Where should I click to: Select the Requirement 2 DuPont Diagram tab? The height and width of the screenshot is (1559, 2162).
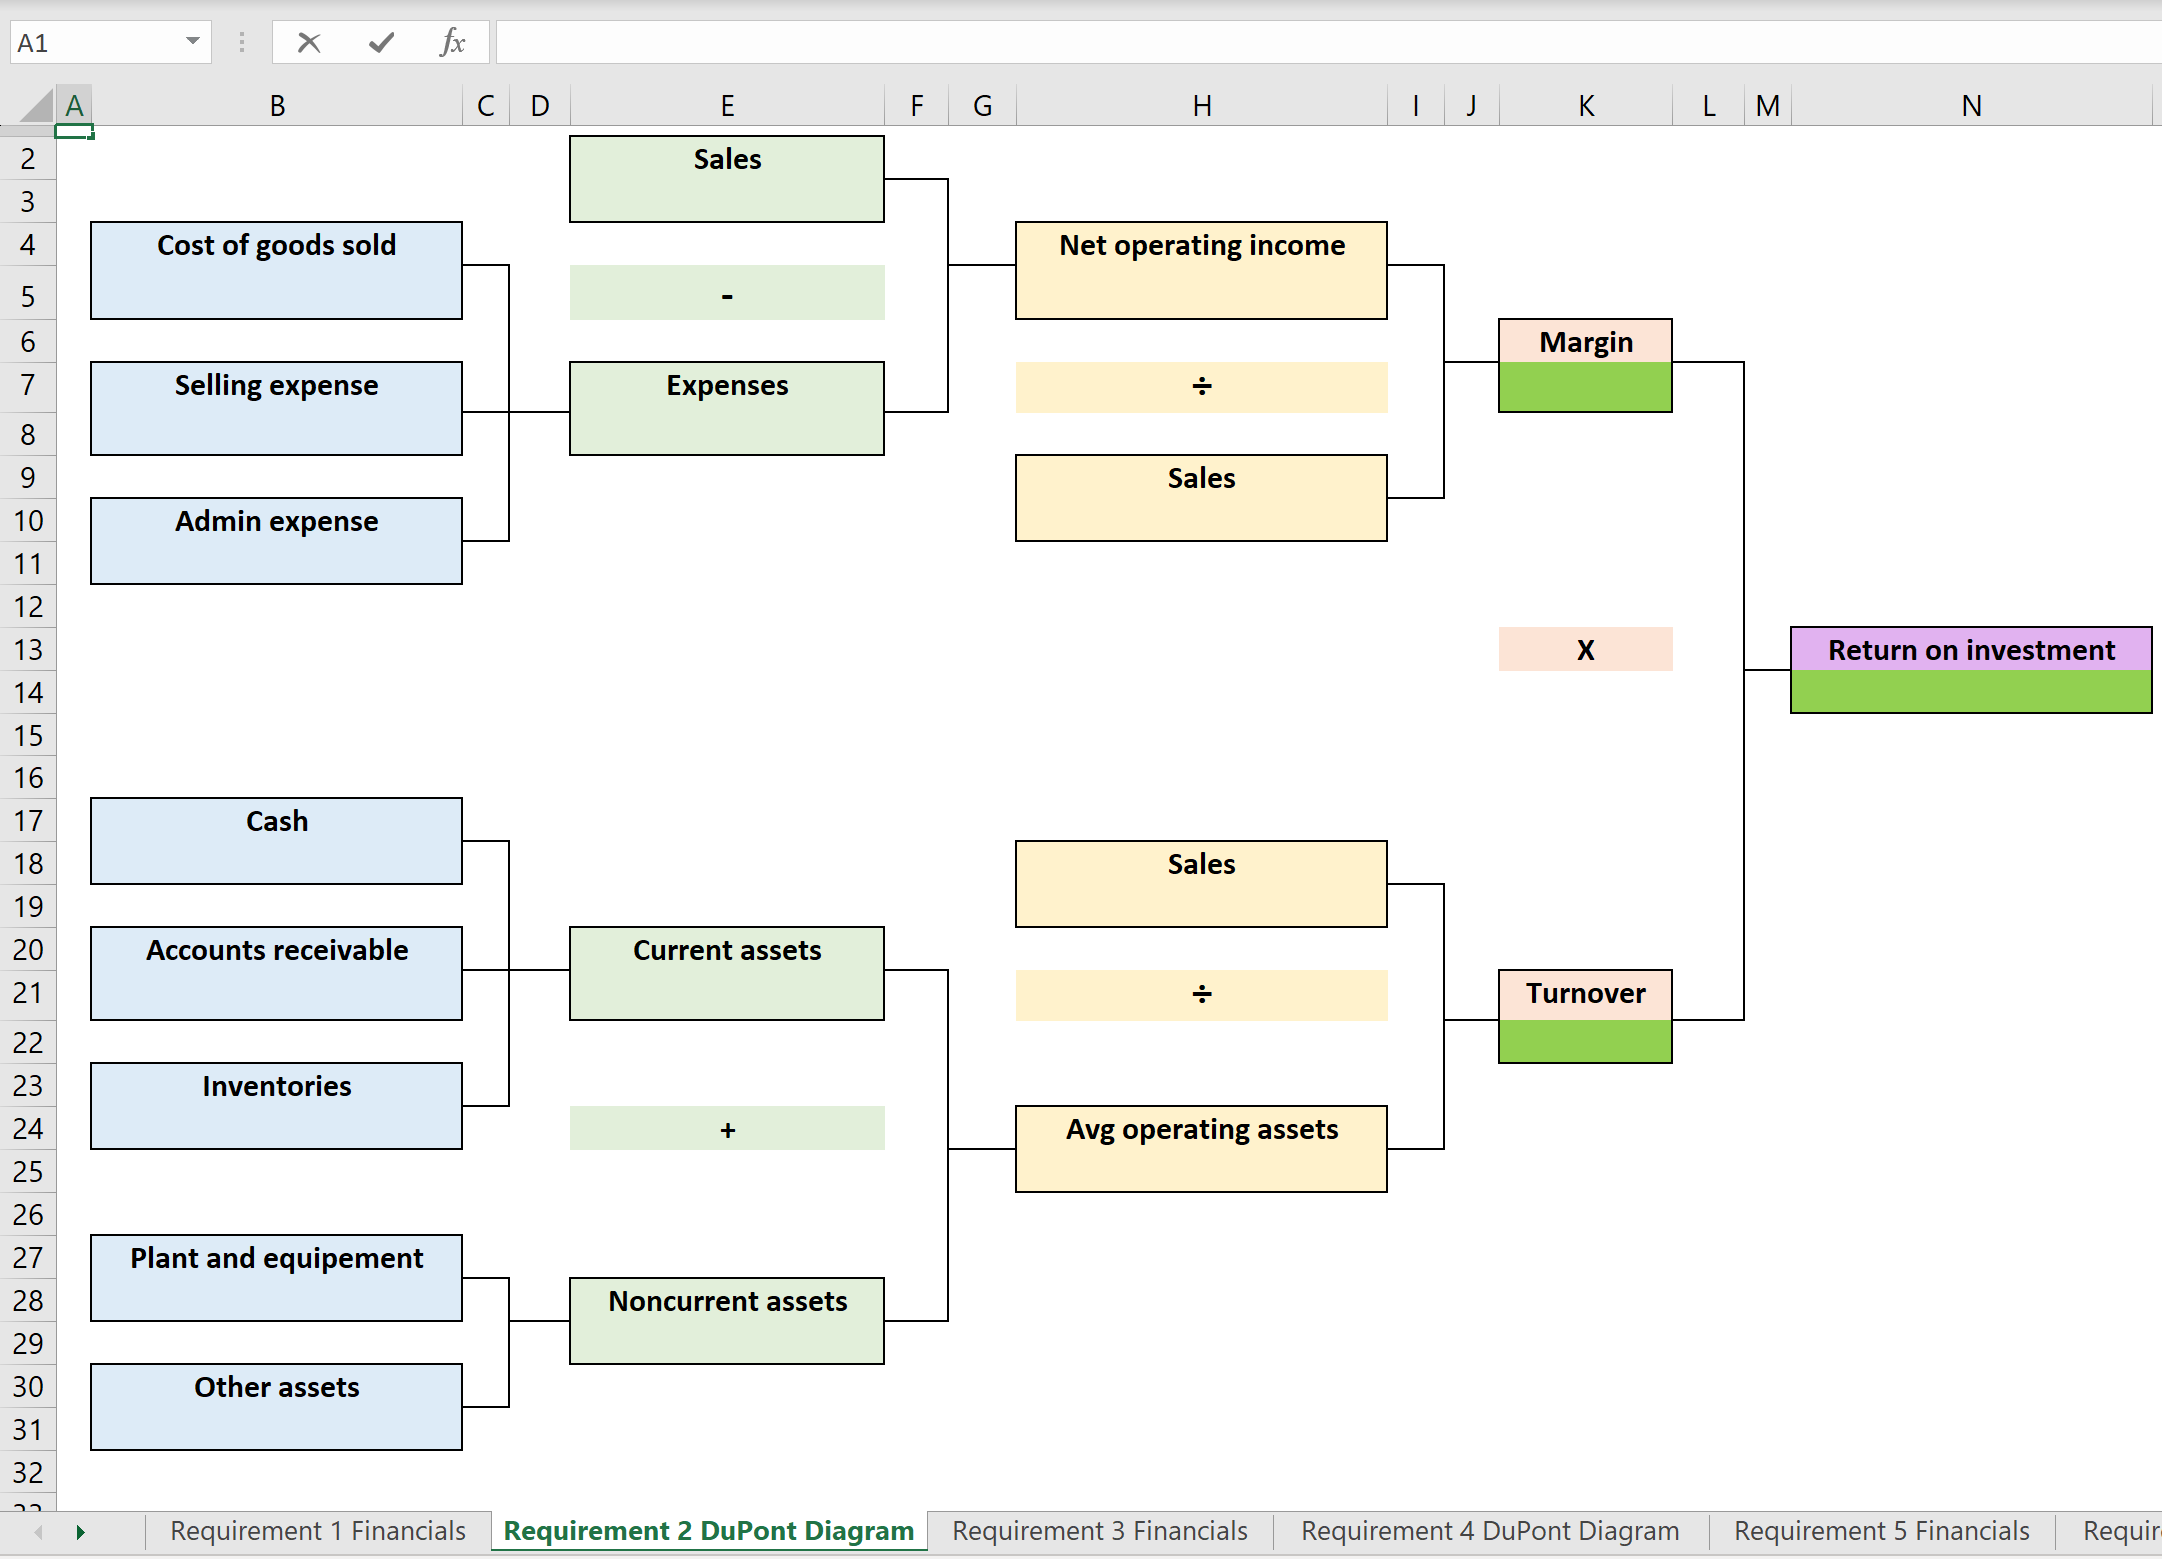click(709, 1531)
